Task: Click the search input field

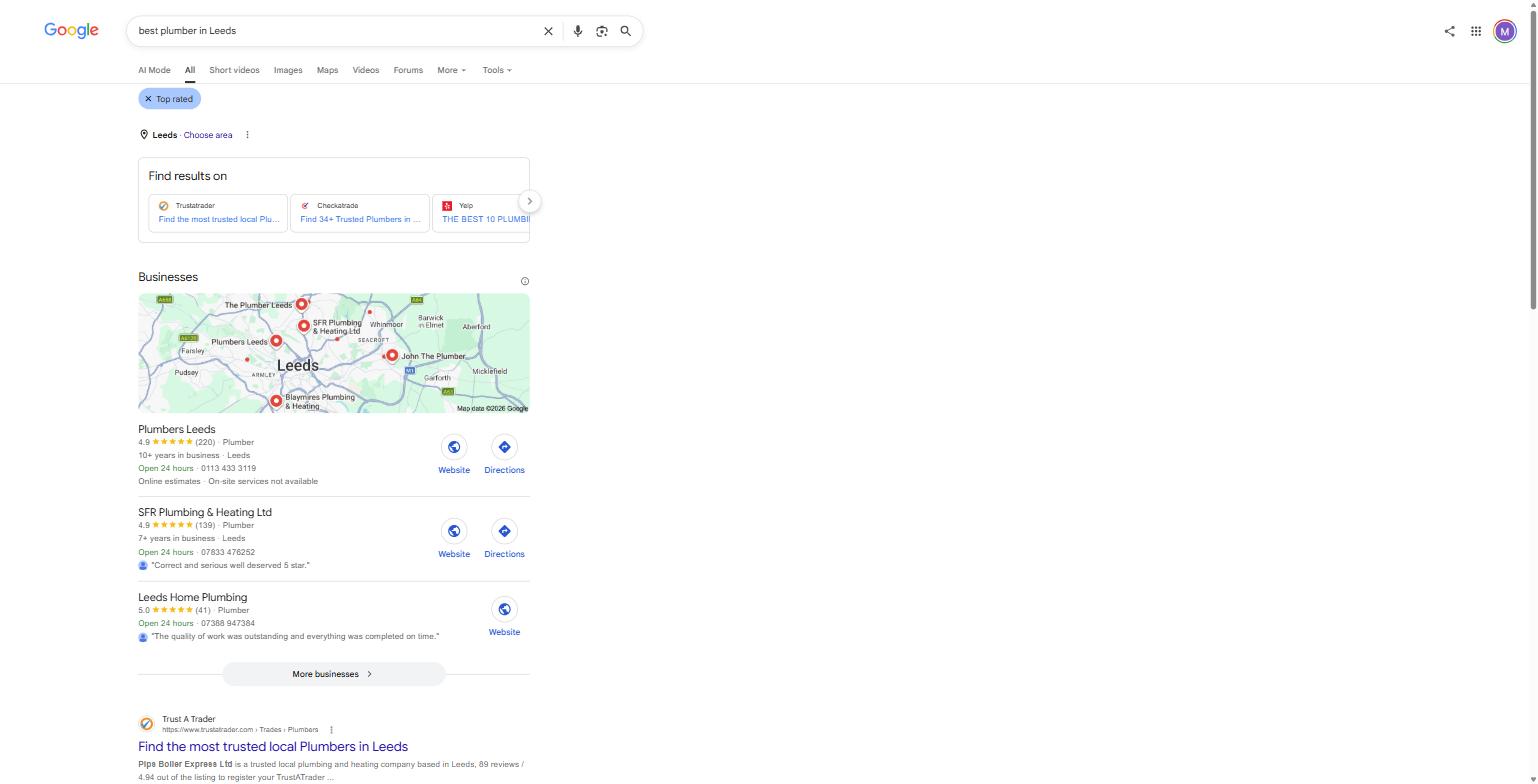Action: (x=336, y=31)
